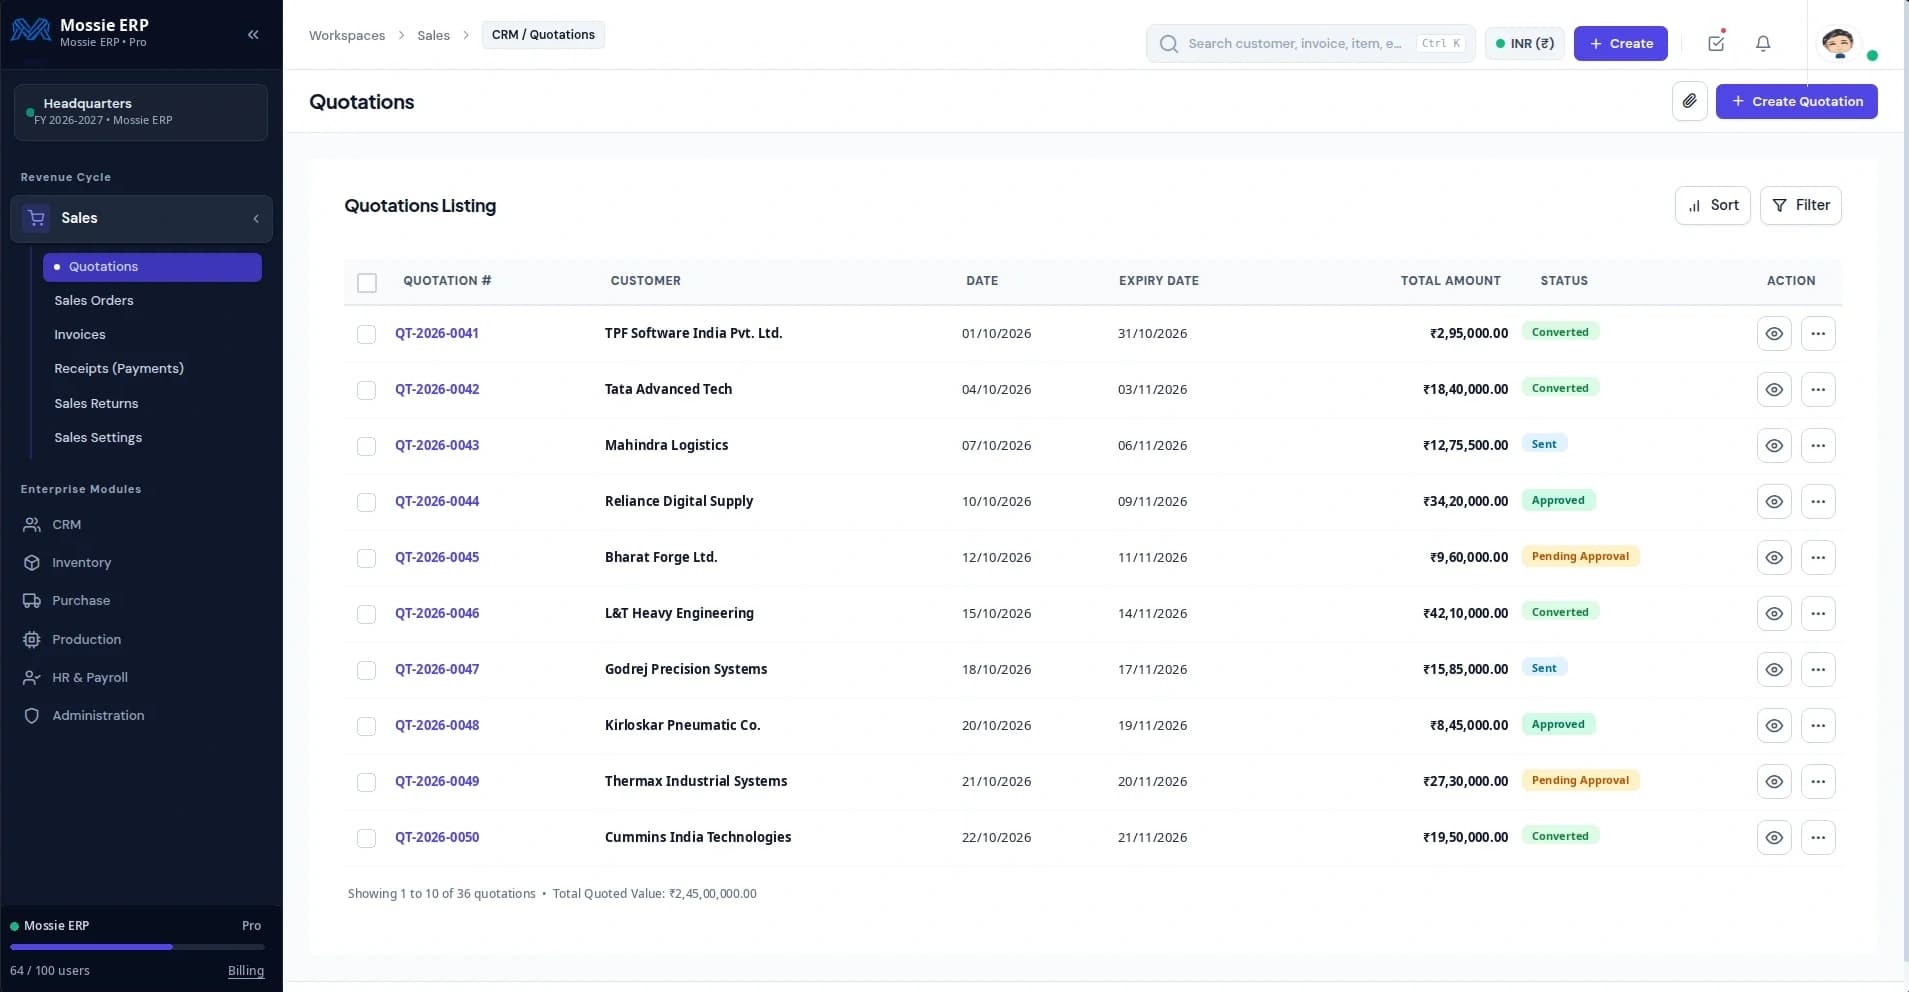This screenshot has height=992, width=1909.
Task: Open notifications bell icon
Action: point(1763,43)
